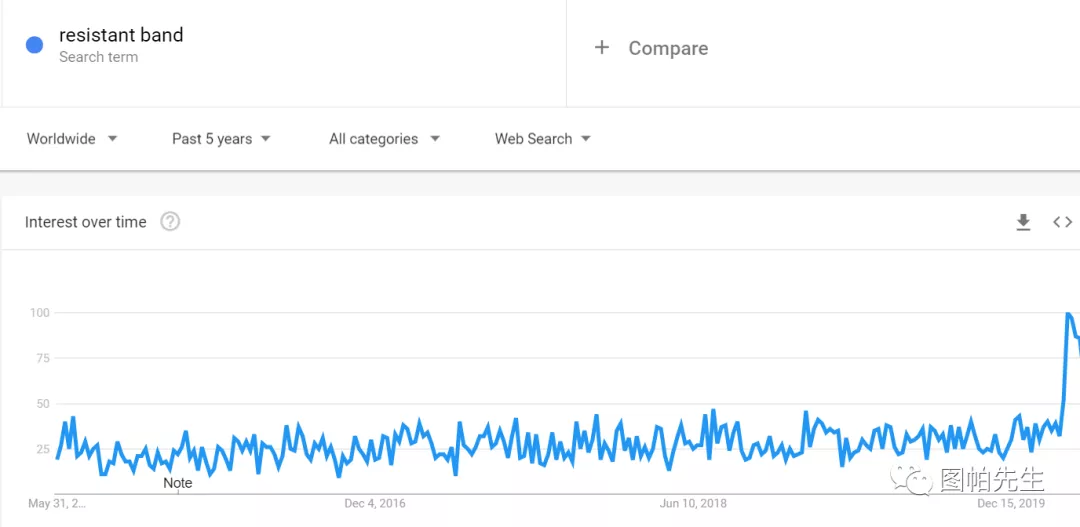This screenshot has width=1080, height=527.
Task: Click the download CSV icon
Action: [1023, 222]
